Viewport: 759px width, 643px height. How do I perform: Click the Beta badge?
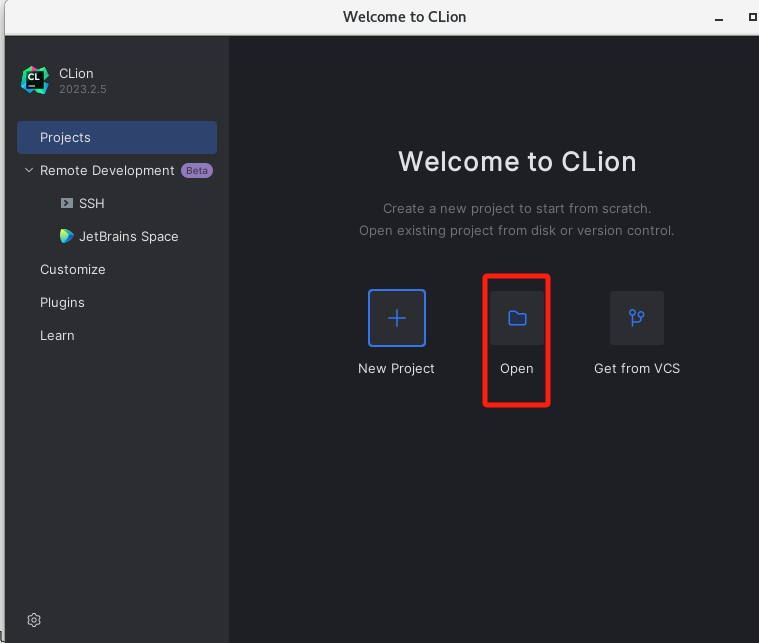[197, 170]
